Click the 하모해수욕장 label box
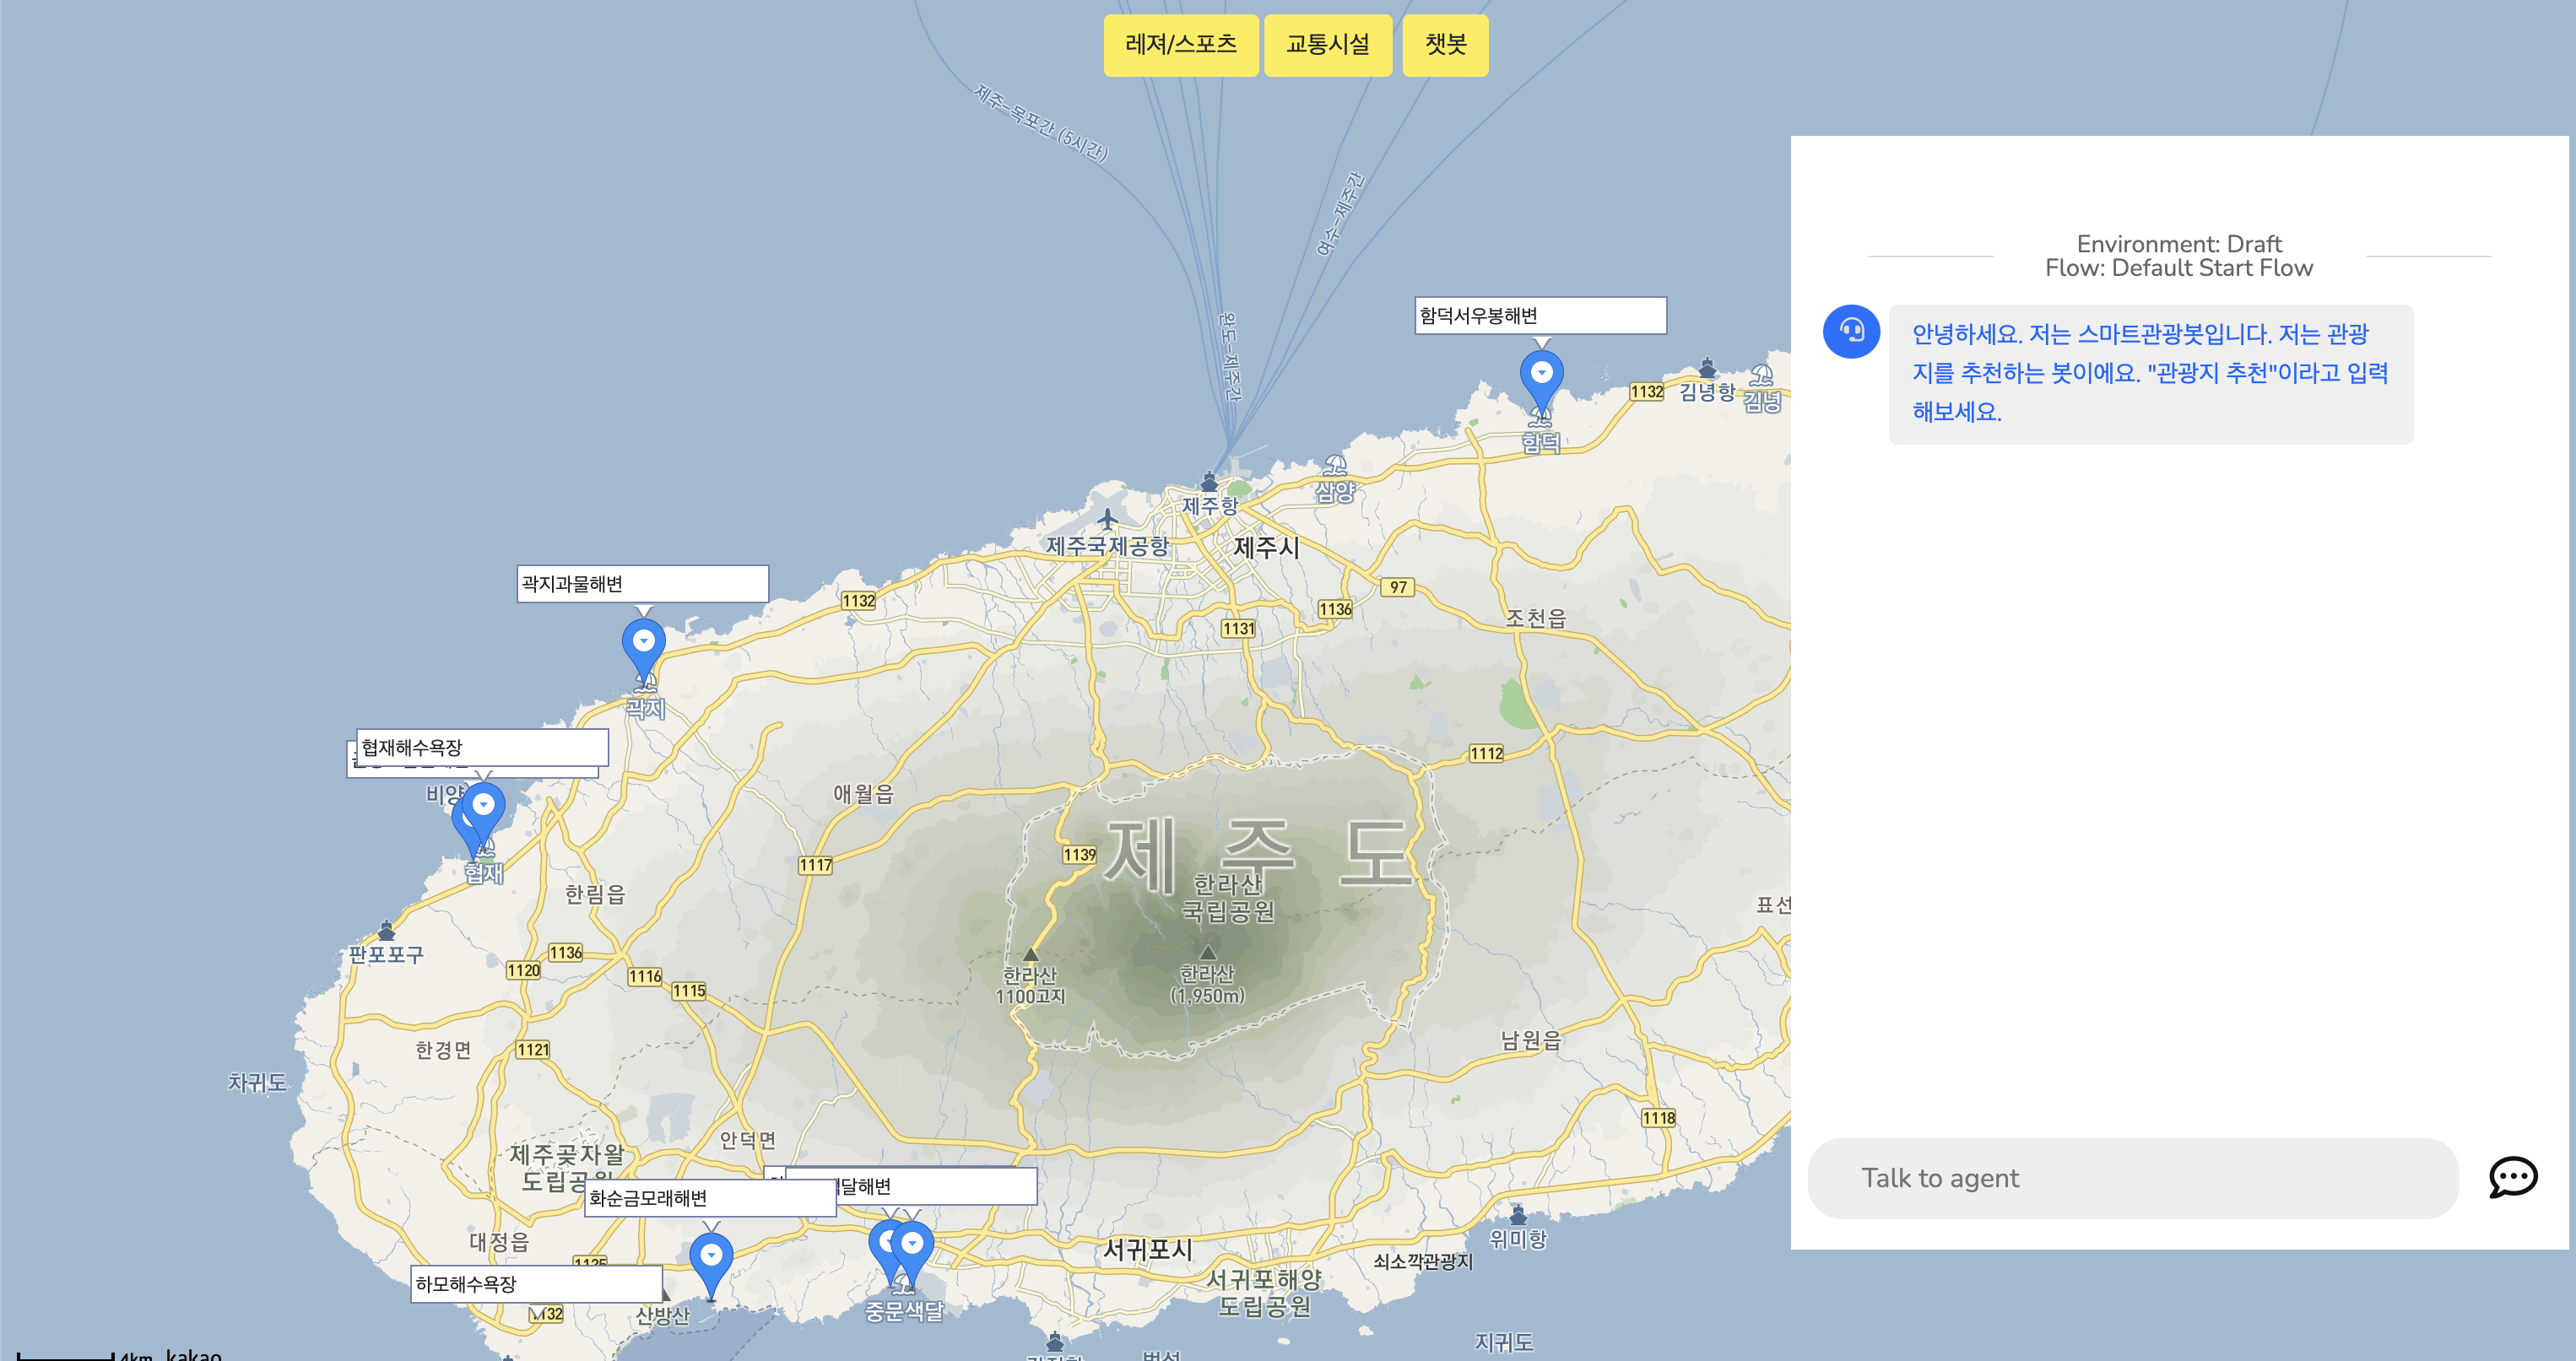 tap(536, 1283)
